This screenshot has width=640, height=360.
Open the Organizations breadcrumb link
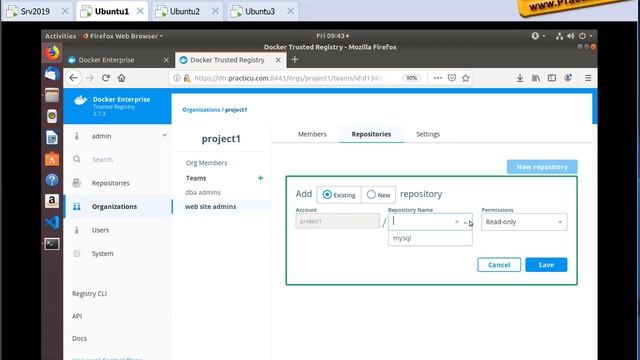(201, 110)
